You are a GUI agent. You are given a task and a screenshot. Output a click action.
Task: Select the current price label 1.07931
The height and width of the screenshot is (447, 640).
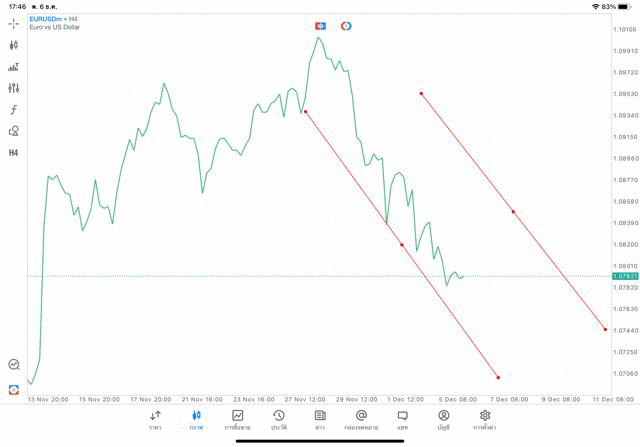(x=624, y=276)
